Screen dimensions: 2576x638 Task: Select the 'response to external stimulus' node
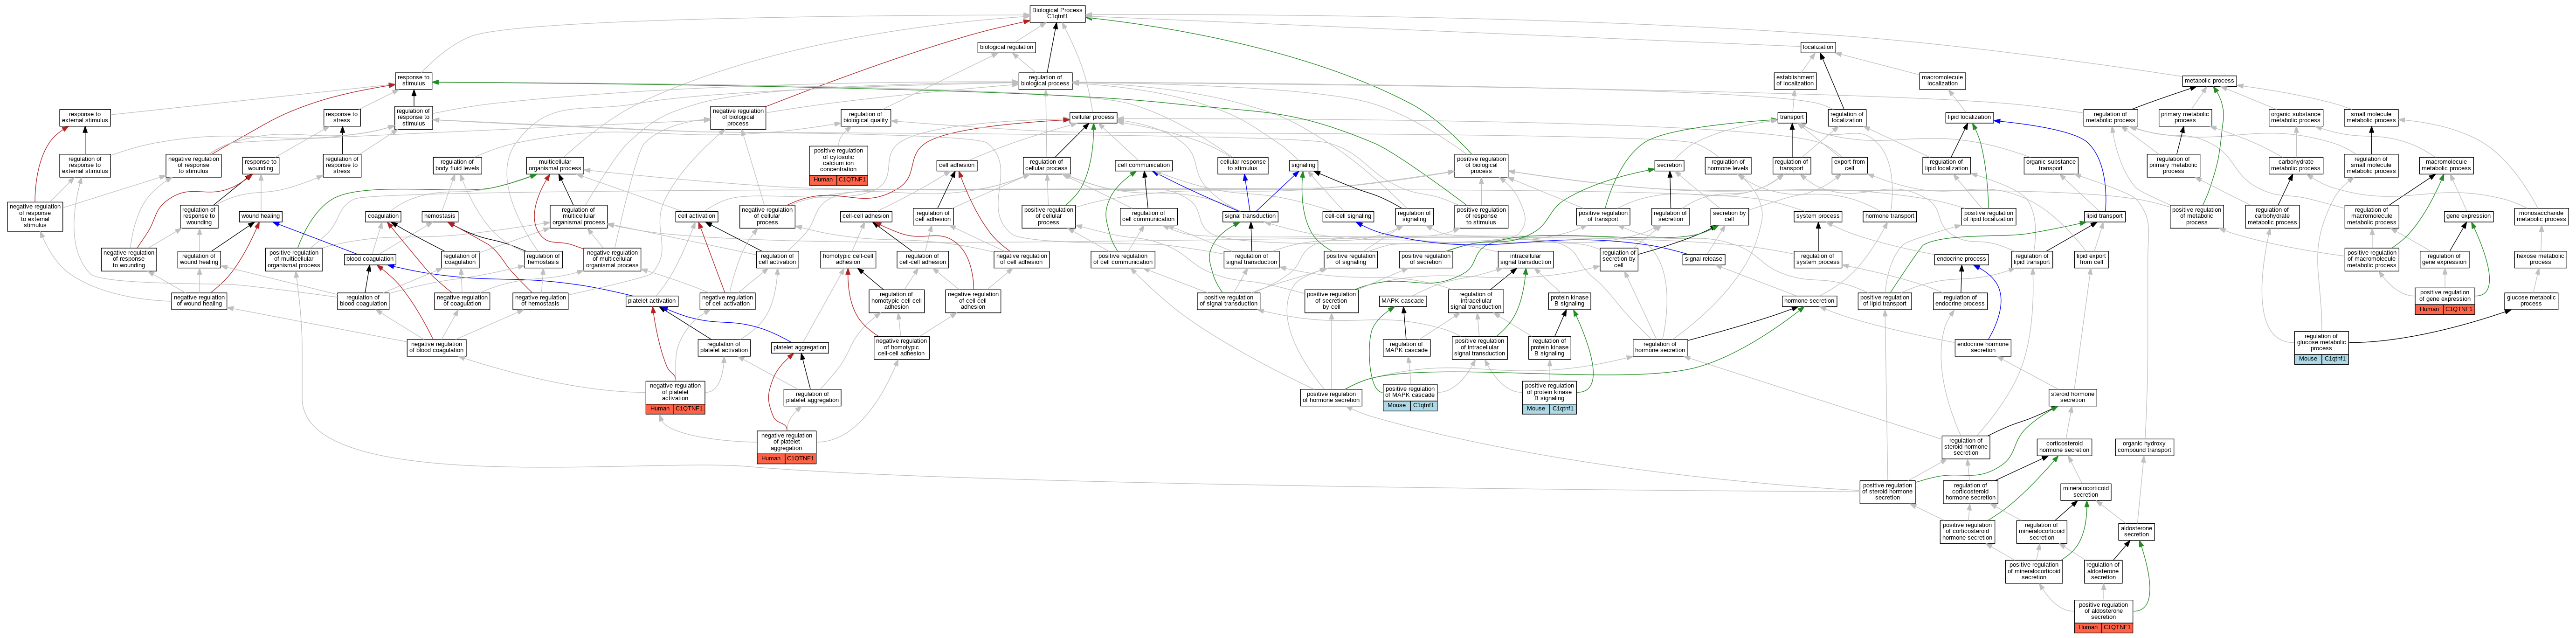(x=84, y=117)
